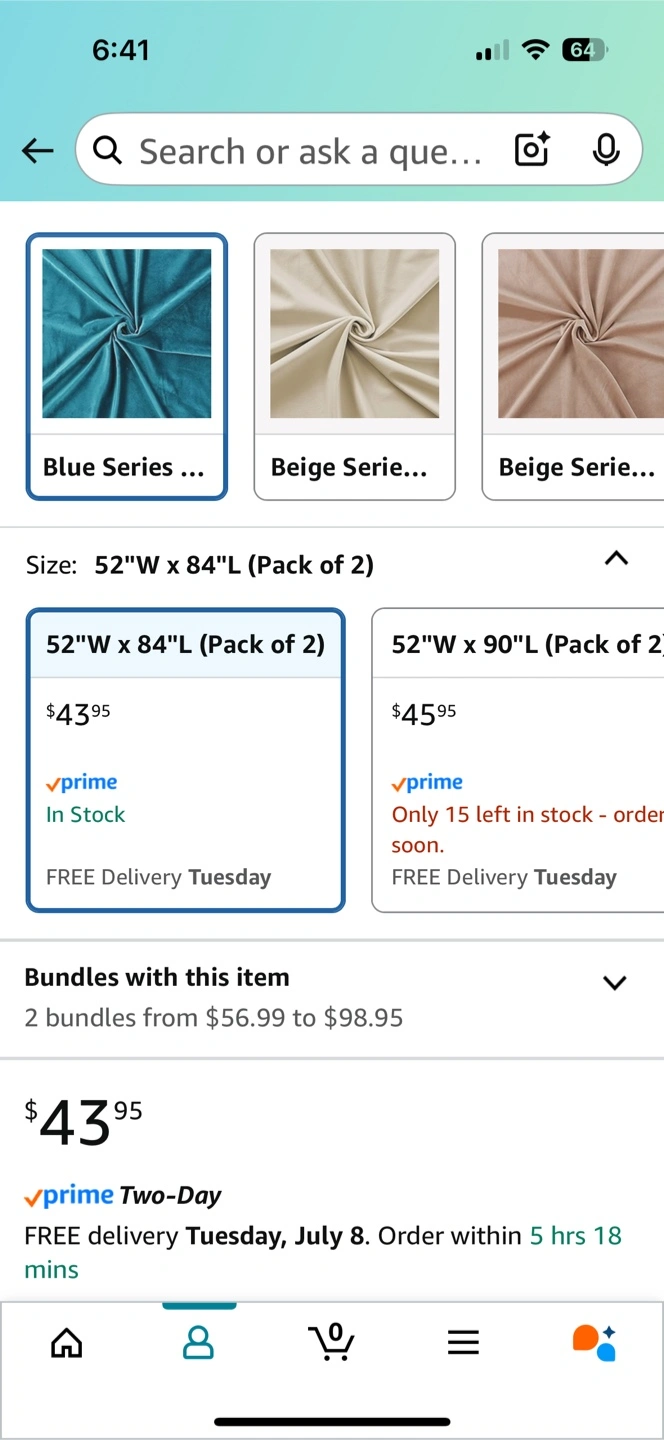Select 52"W x 84"L (Pack of 2) card

click(186, 760)
